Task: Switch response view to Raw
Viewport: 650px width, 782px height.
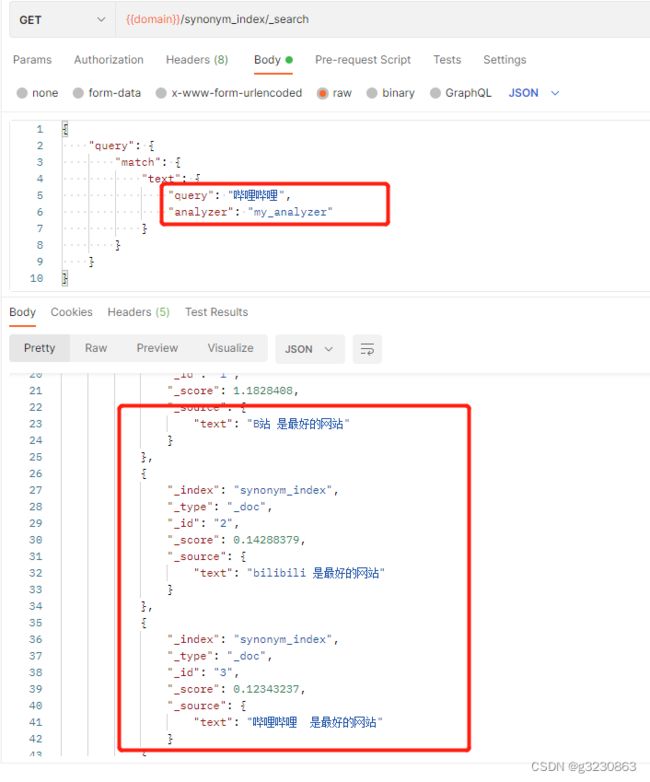Action: click(96, 348)
